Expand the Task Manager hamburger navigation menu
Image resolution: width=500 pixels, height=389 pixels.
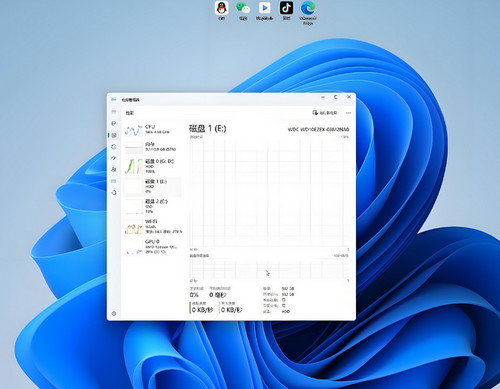click(114, 112)
